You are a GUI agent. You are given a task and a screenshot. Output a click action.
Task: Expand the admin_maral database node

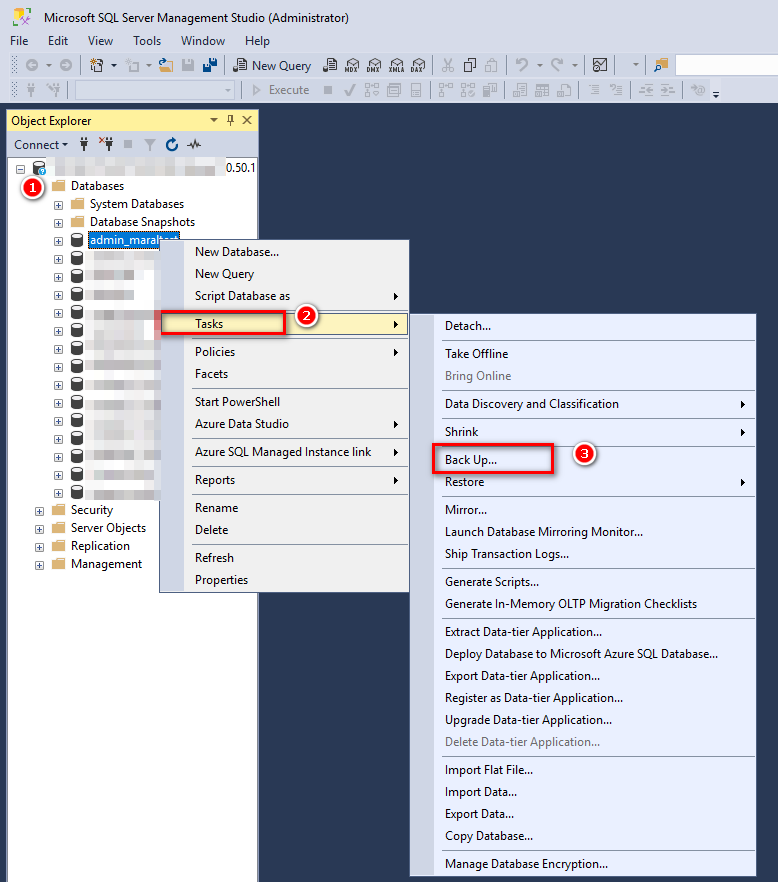[59, 241]
